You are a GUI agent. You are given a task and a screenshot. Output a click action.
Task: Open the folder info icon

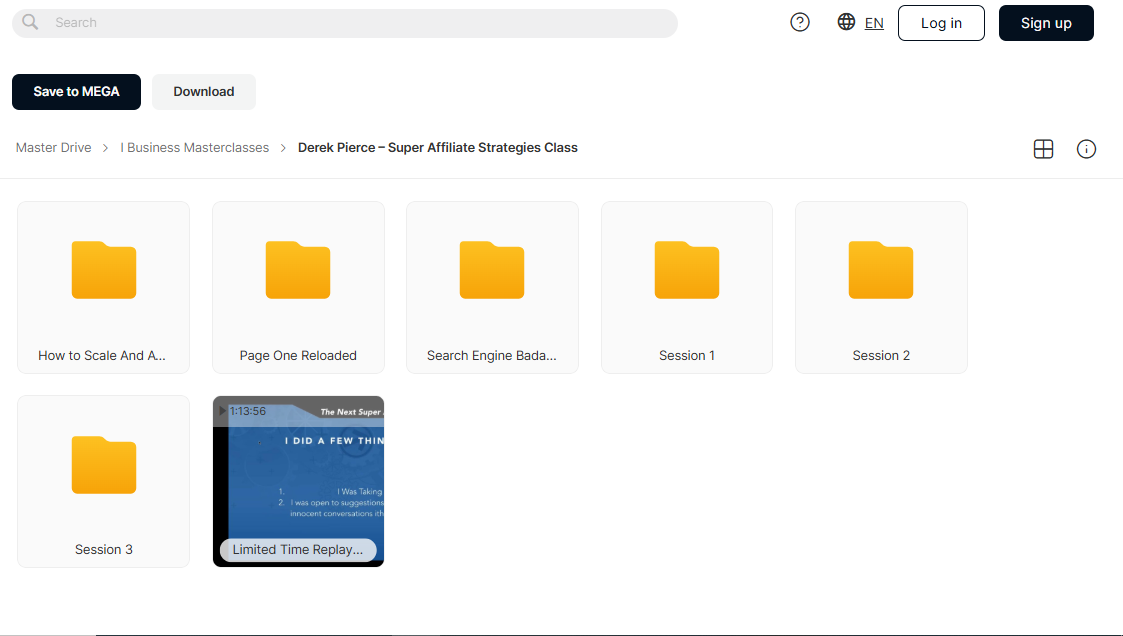coord(1086,148)
